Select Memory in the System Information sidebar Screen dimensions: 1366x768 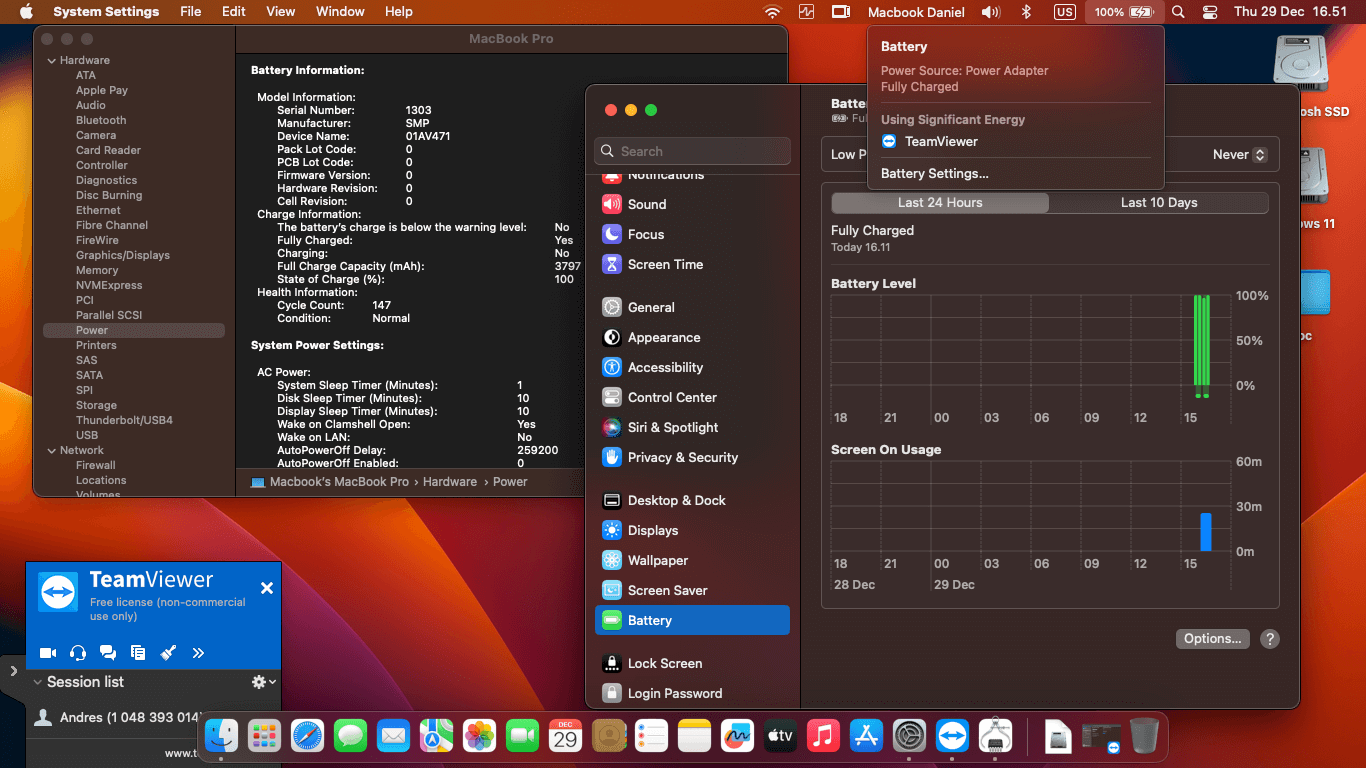coord(97,270)
